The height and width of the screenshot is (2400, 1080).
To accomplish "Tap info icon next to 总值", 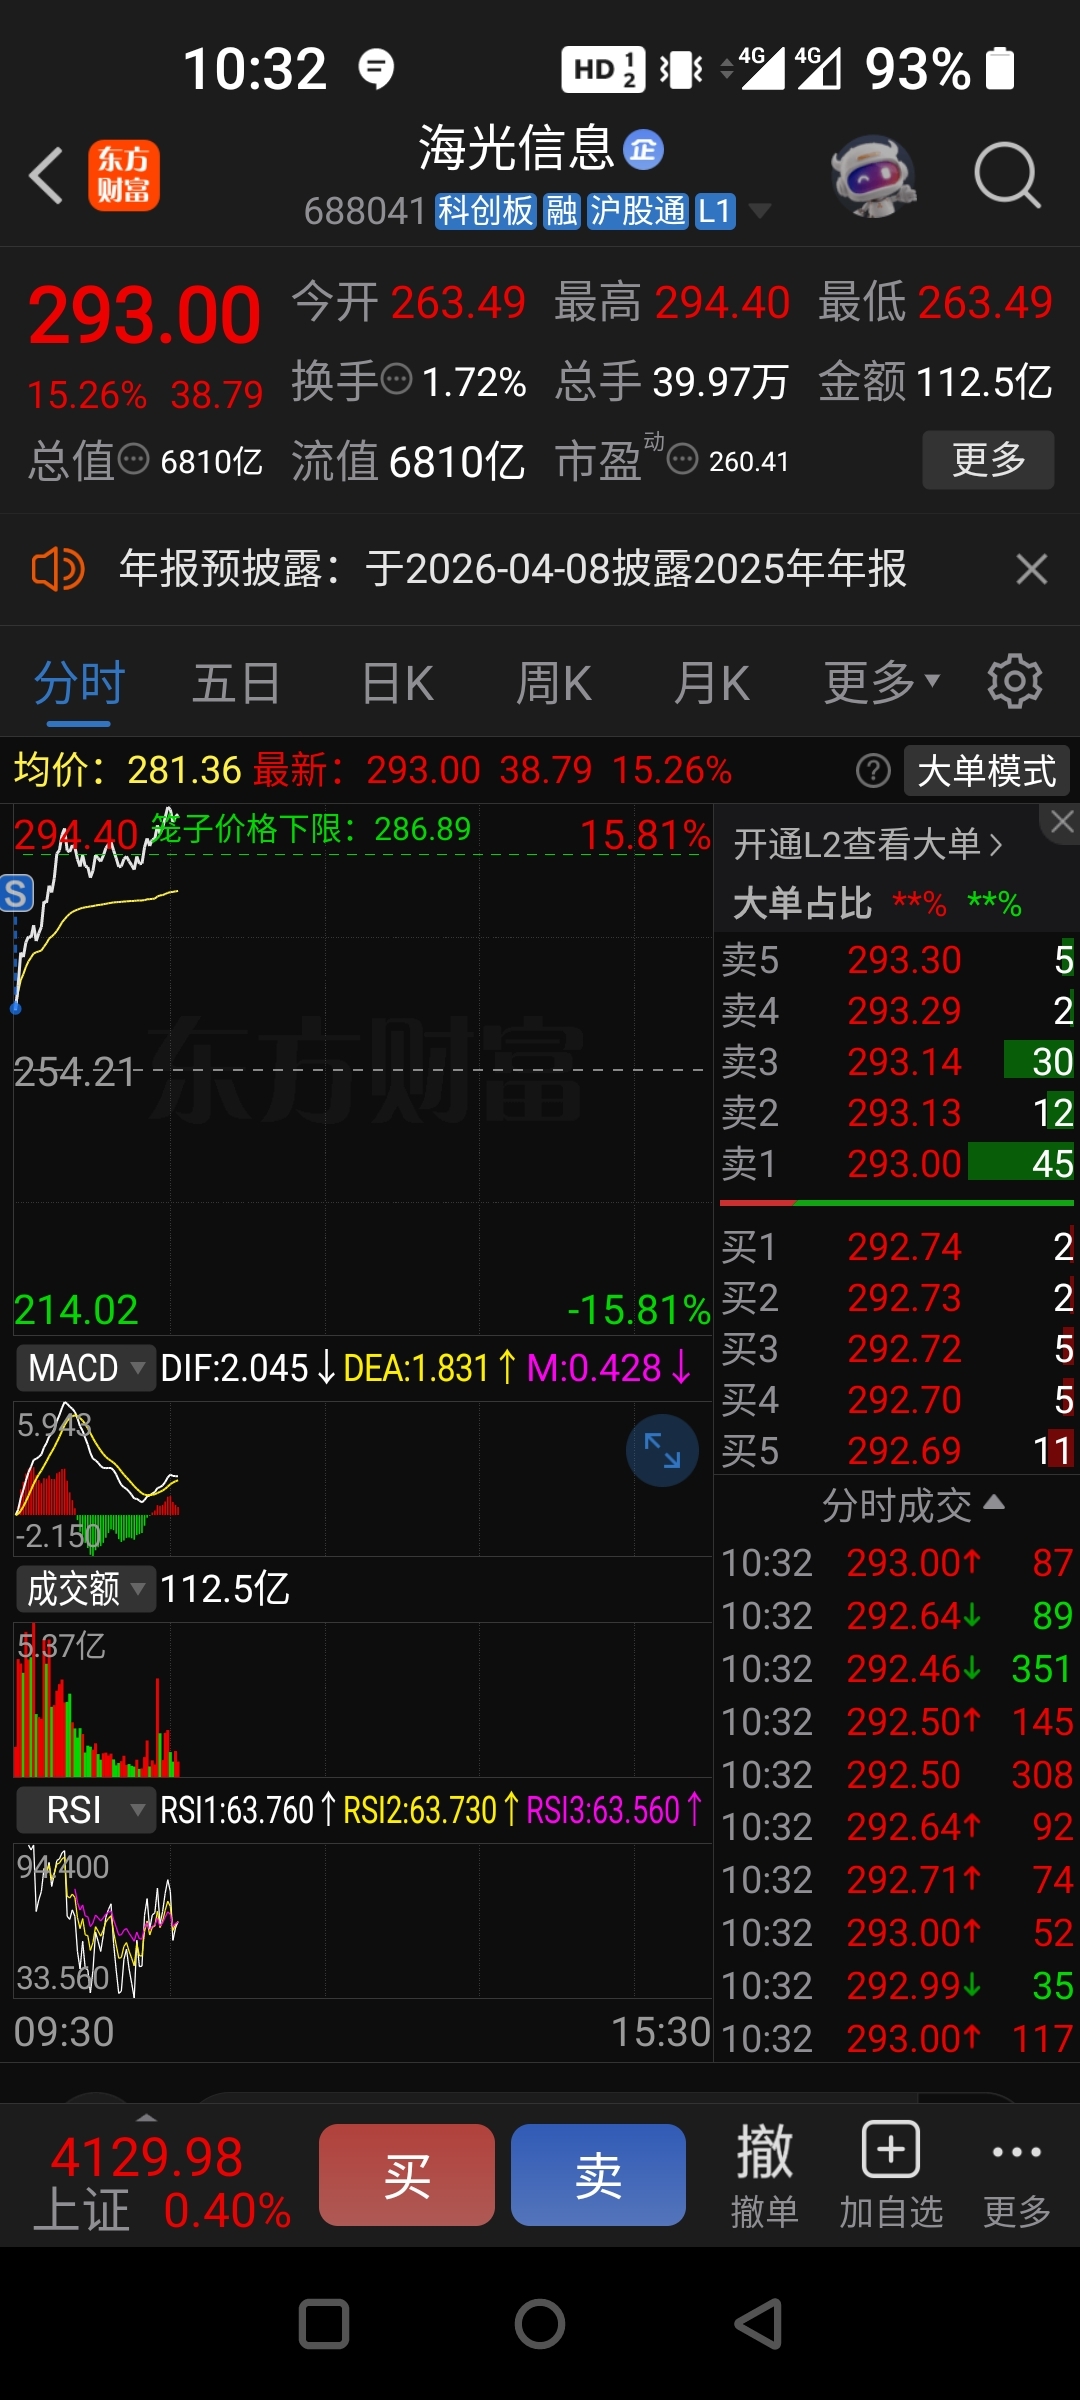I will click(134, 460).
